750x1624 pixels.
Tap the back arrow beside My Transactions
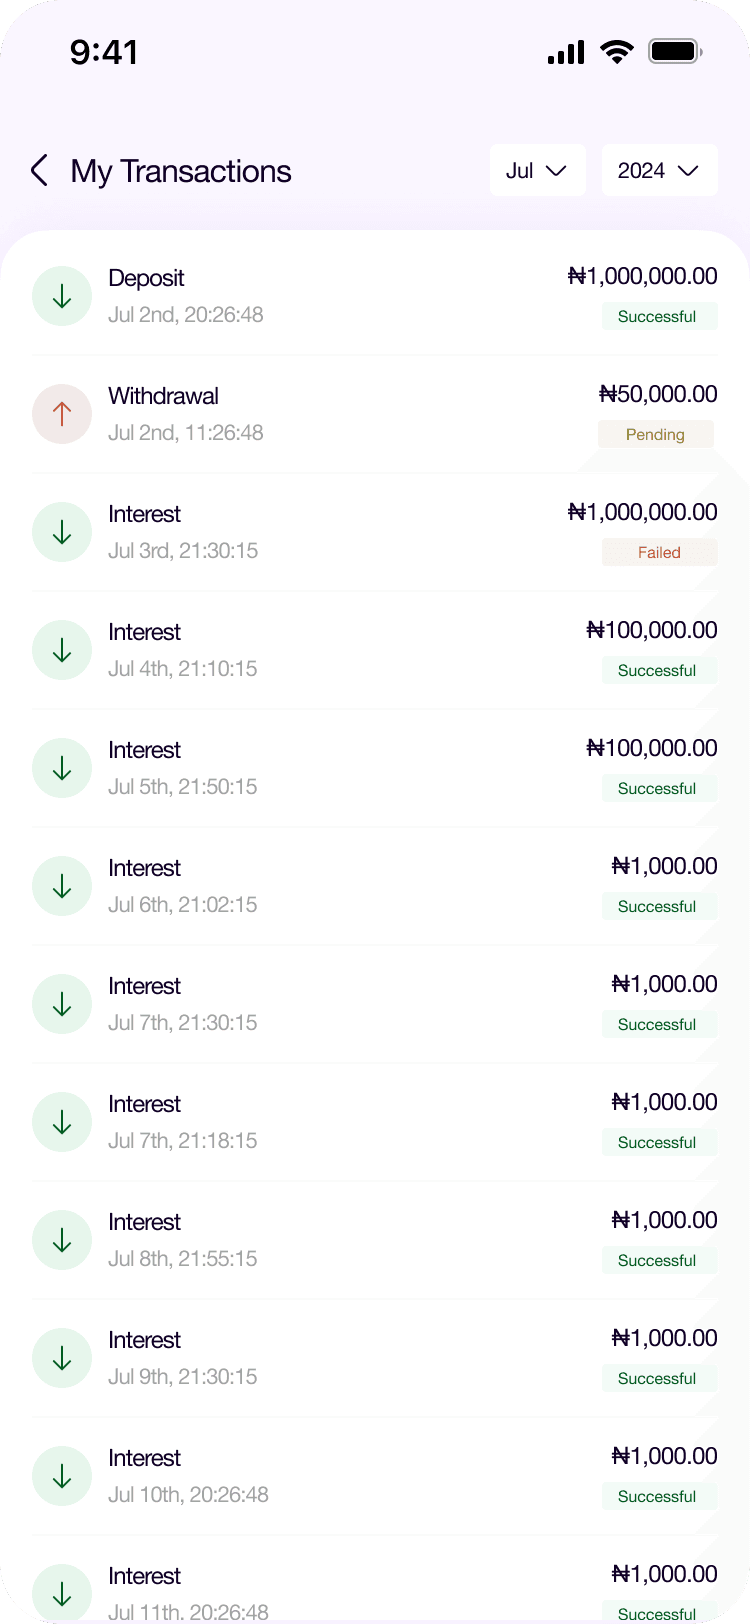pyautogui.click(x=40, y=171)
